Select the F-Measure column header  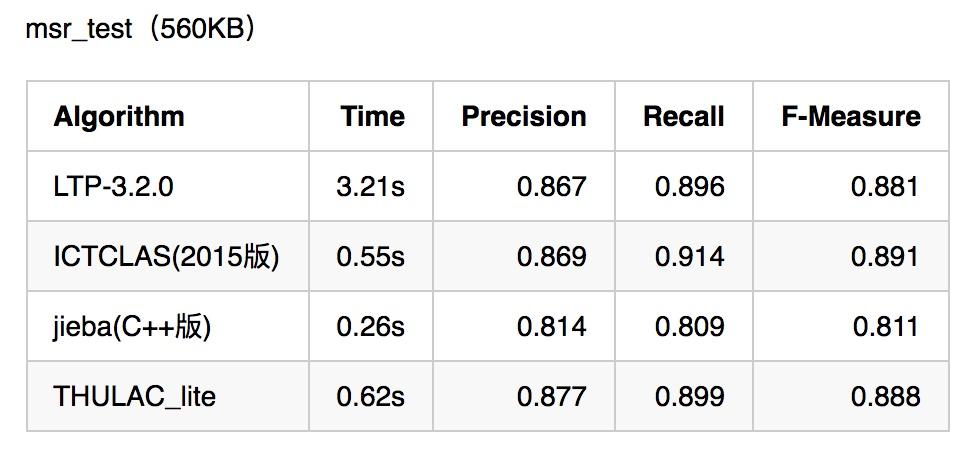[850, 116]
